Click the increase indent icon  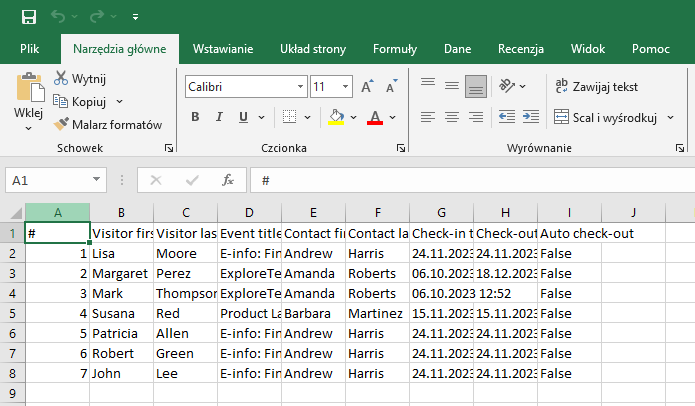(x=530, y=117)
